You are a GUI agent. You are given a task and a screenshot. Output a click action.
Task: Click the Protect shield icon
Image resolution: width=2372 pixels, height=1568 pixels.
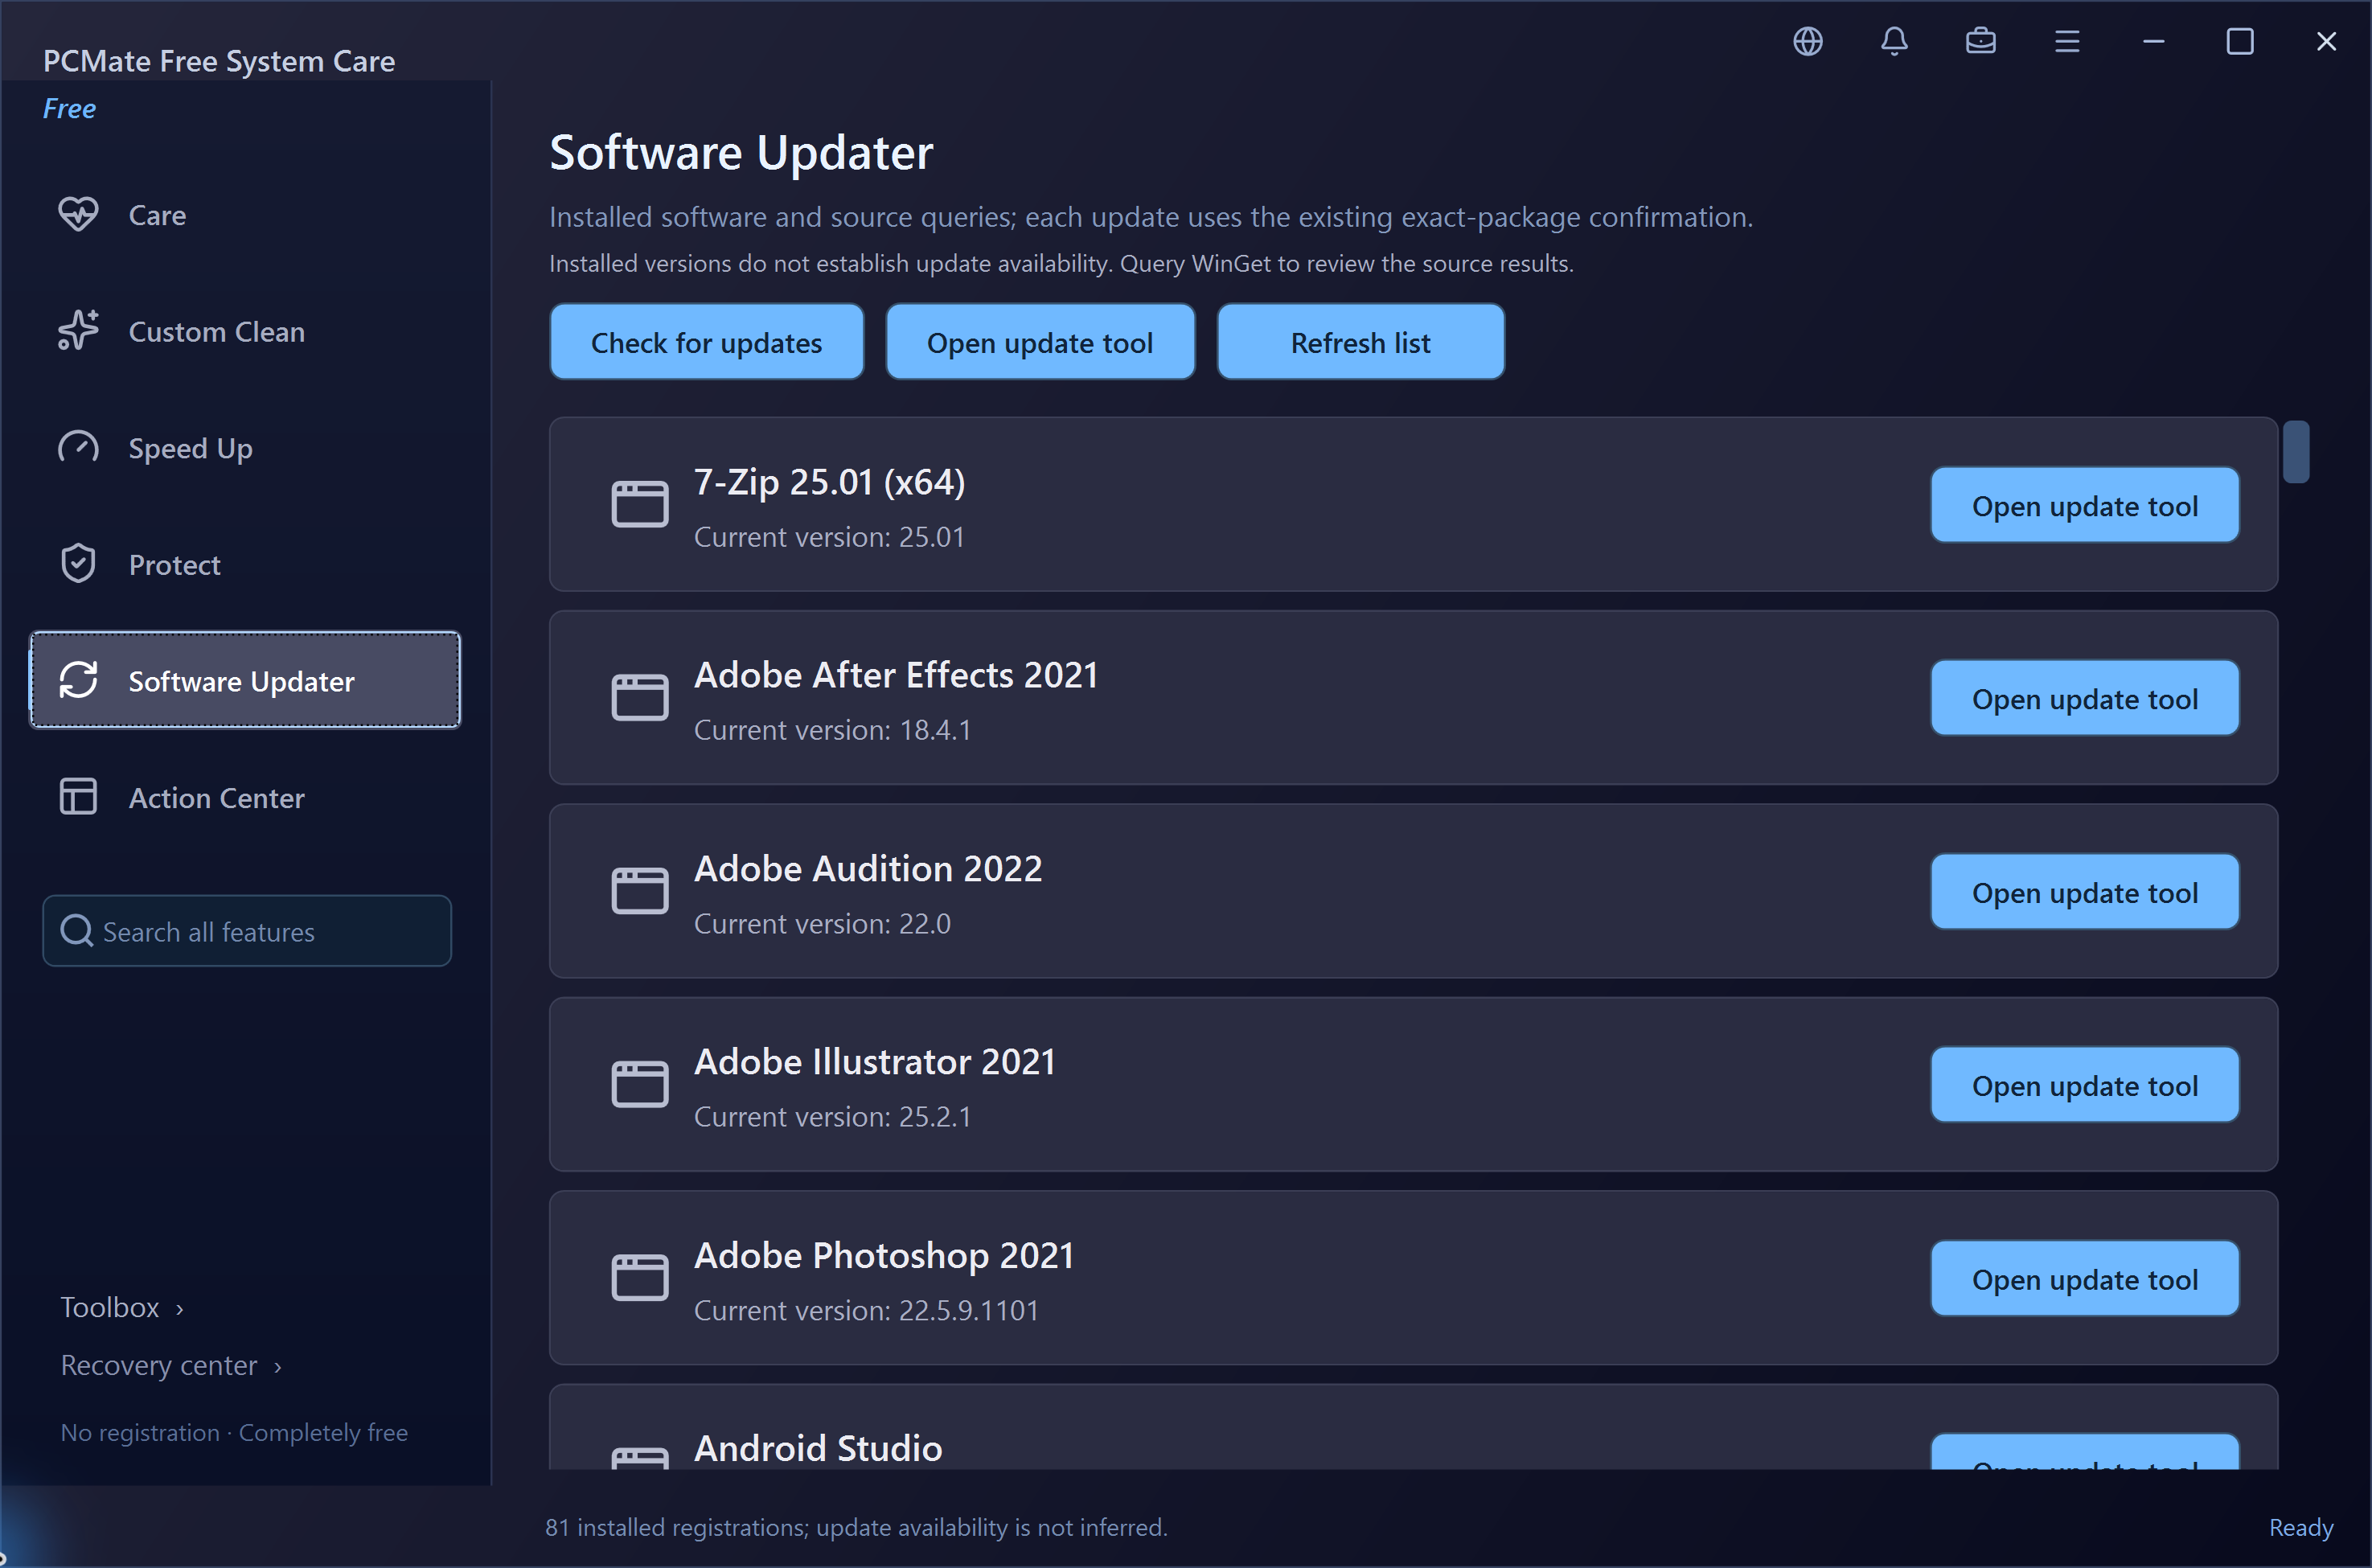pos(78,564)
